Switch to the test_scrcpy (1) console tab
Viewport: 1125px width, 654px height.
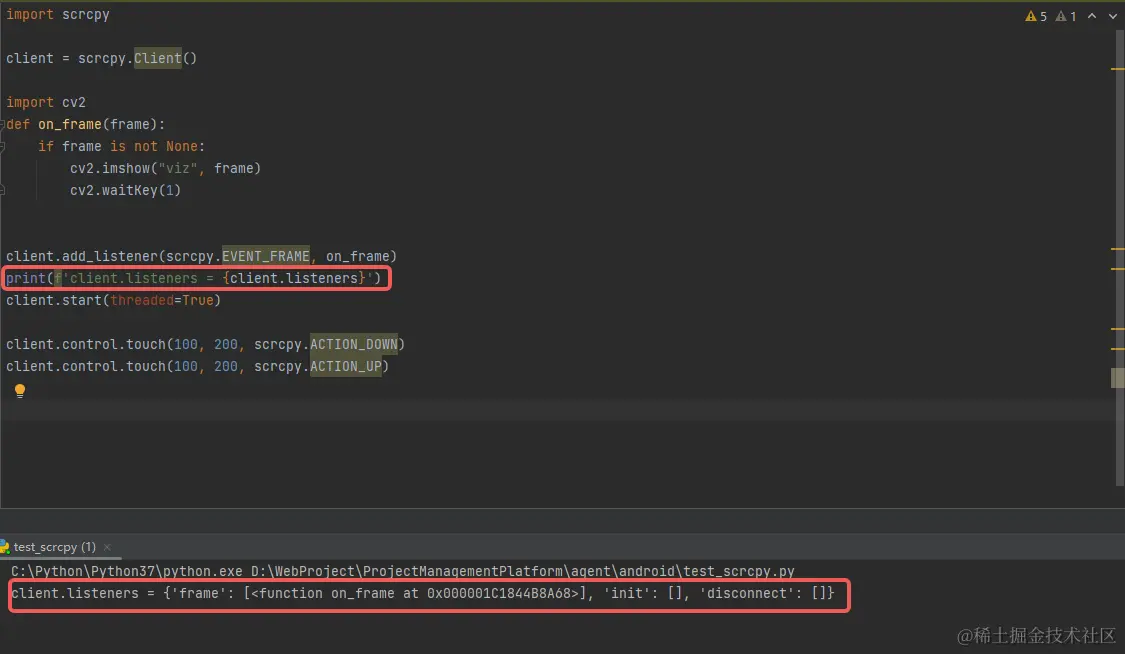[55, 547]
